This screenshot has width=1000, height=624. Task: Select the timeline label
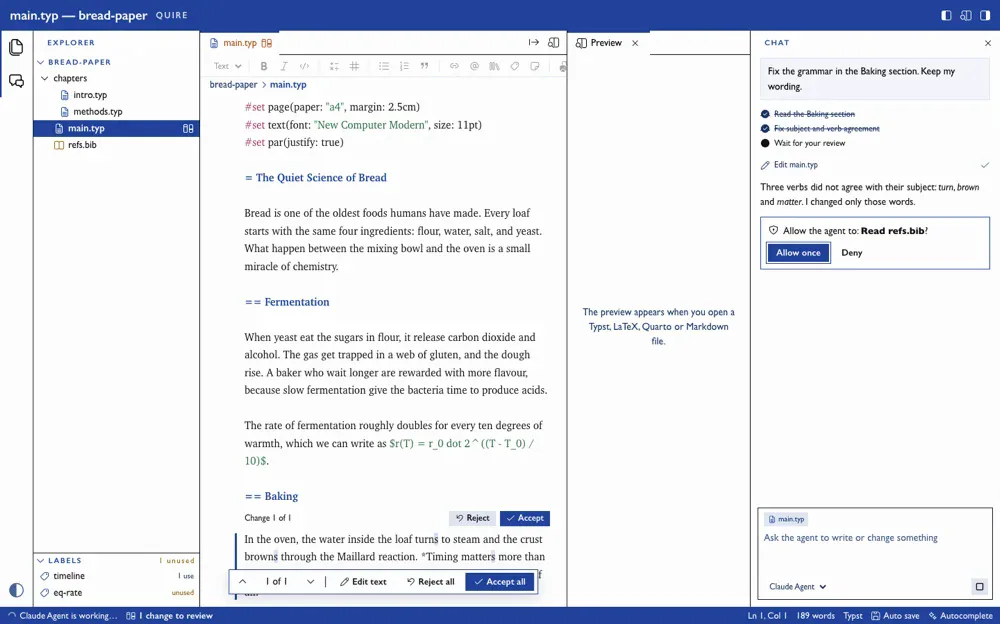point(69,576)
